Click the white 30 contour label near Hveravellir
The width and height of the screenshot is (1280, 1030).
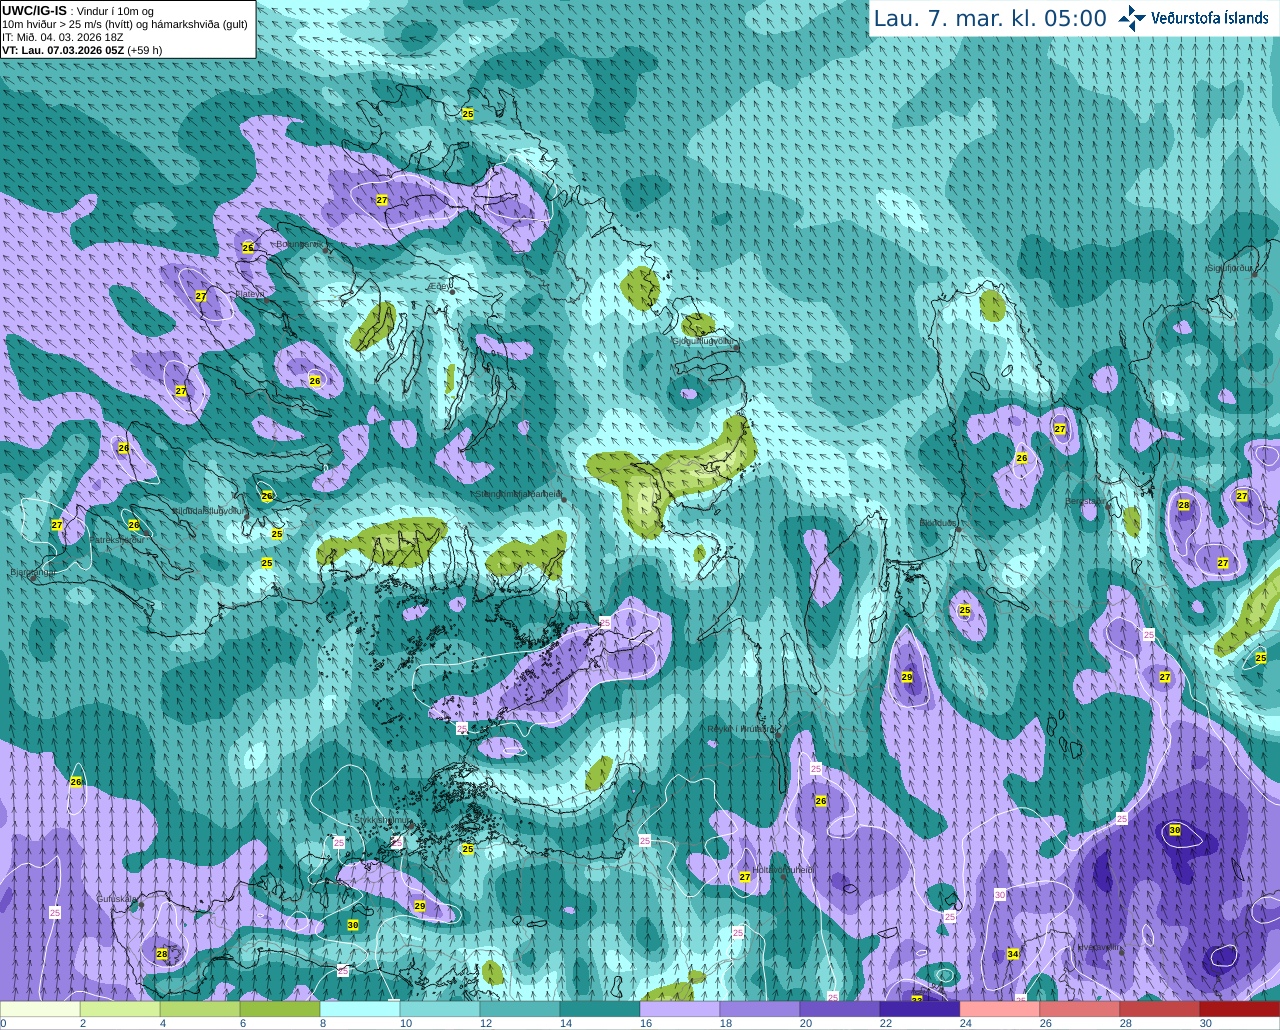pyautogui.click(x=1000, y=895)
